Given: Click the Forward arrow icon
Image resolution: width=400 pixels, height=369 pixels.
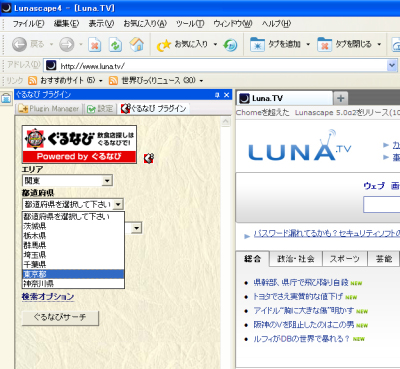Looking at the screenshot, I should pyautogui.click(x=67, y=44).
